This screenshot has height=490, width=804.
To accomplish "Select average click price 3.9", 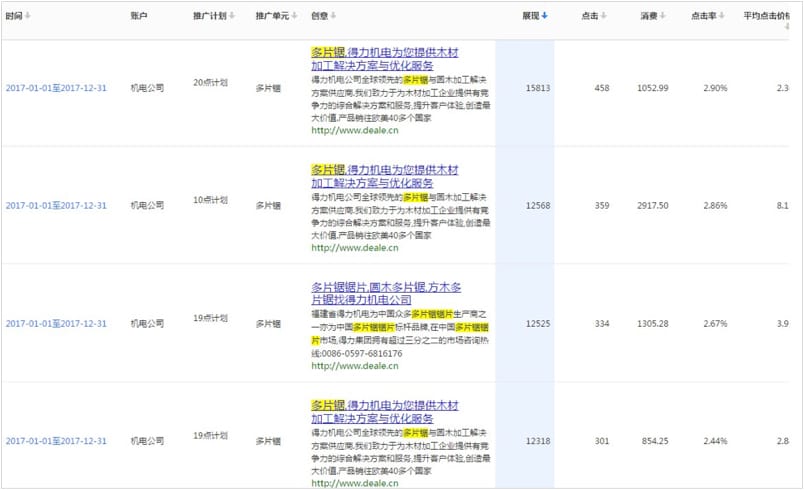I will (782, 324).
